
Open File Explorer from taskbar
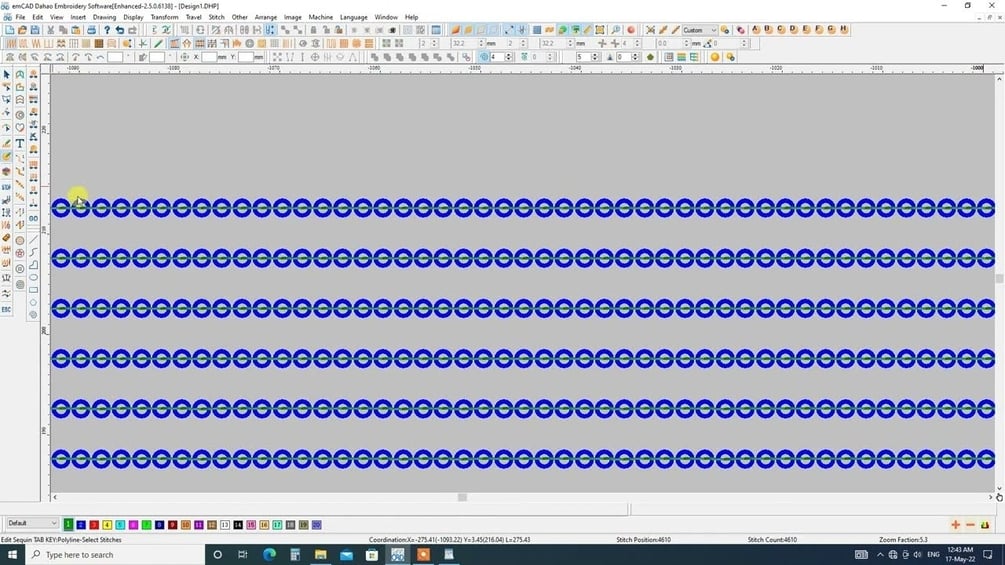[320, 554]
